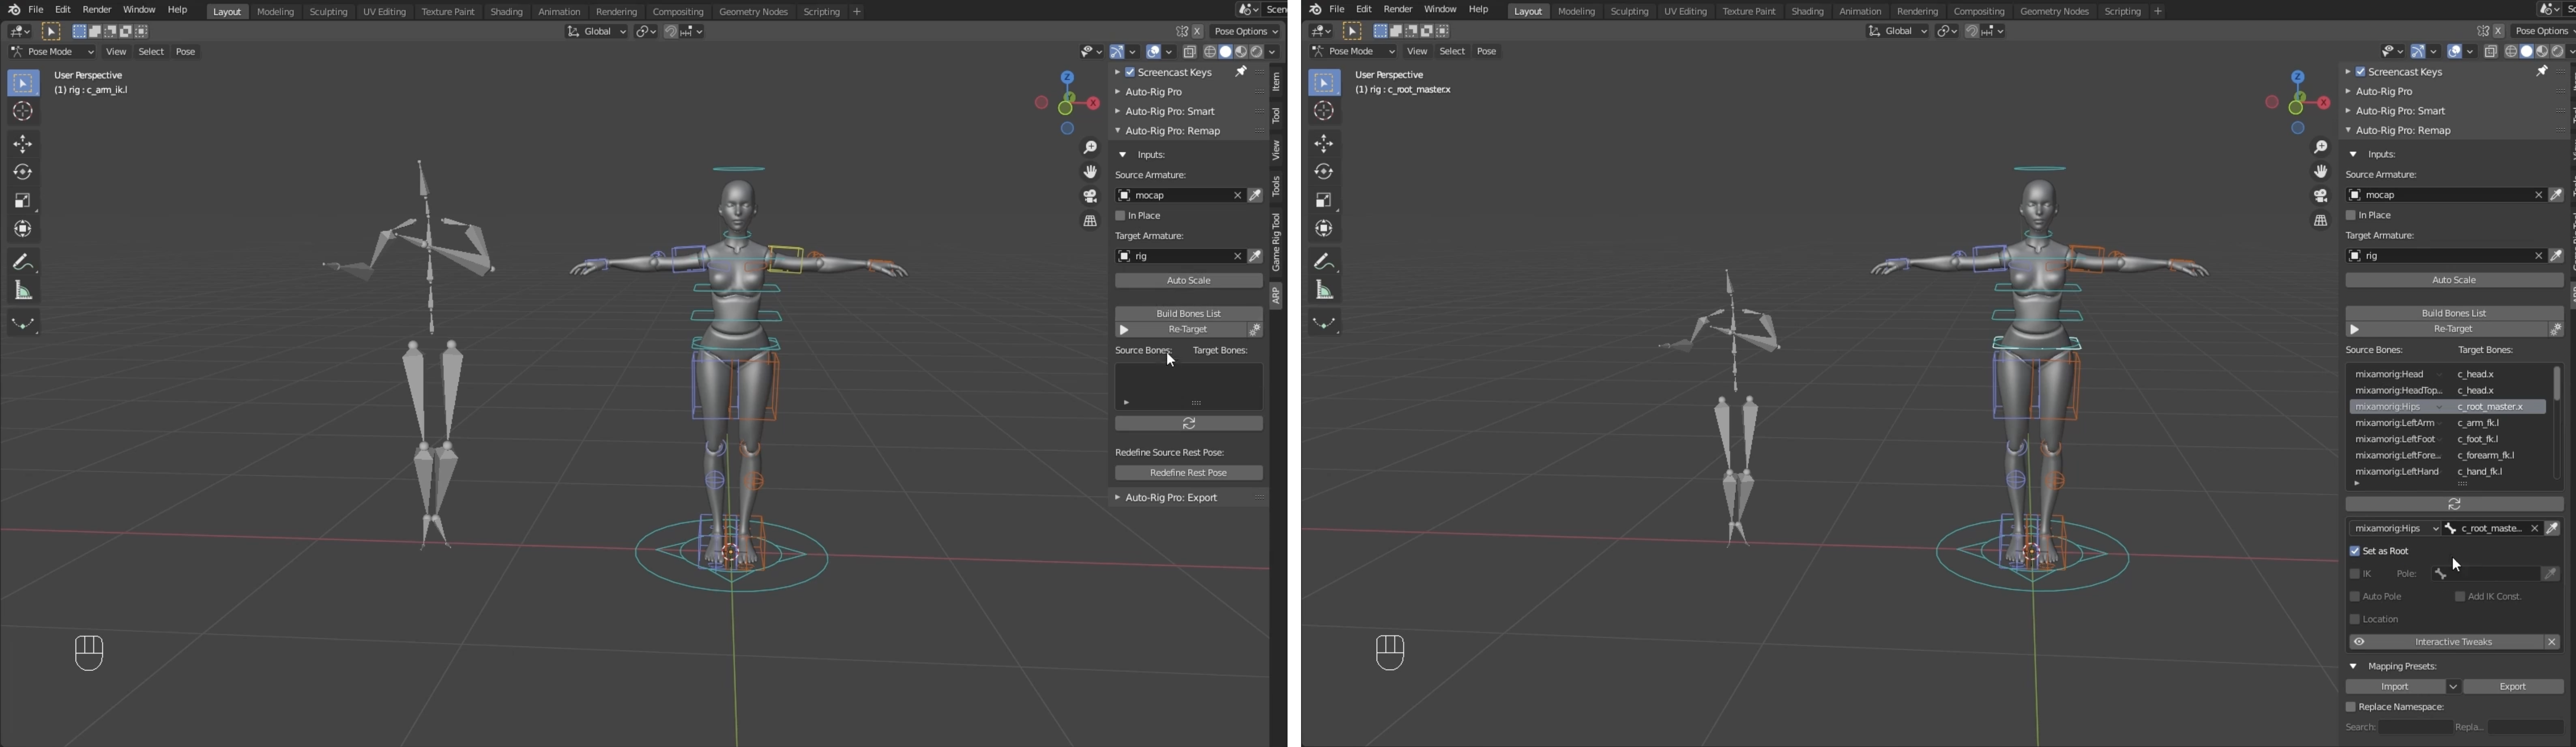Click the Target Armature eyedropper in the right window
The image size is (2576, 747).
(2557, 256)
